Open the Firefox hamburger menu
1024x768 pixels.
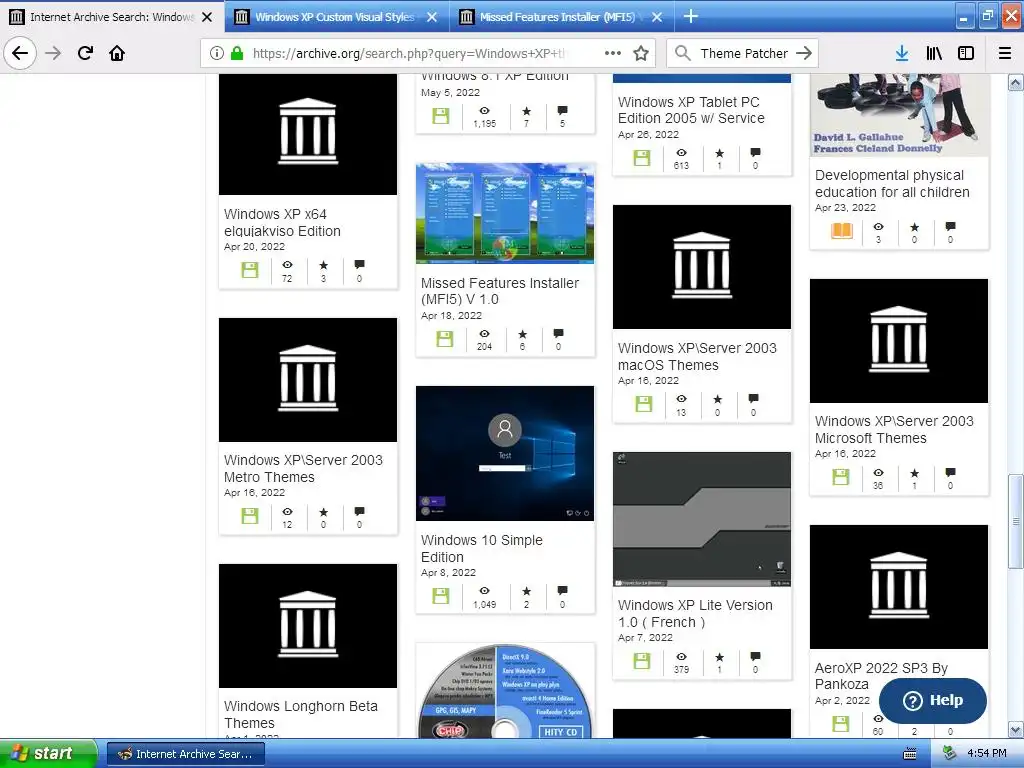coord(1005,53)
